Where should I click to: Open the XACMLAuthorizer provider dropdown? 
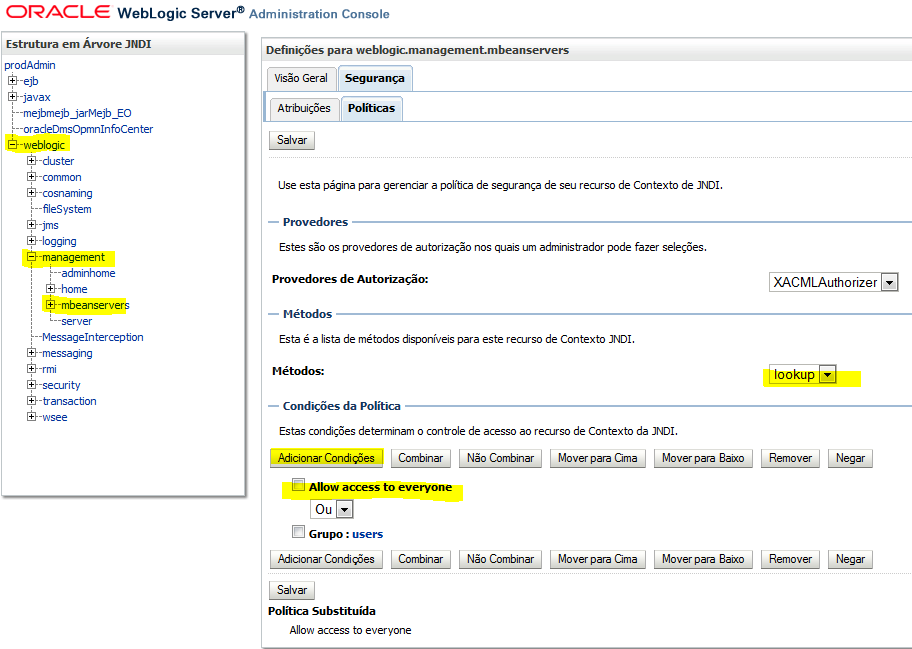coord(833,282)
